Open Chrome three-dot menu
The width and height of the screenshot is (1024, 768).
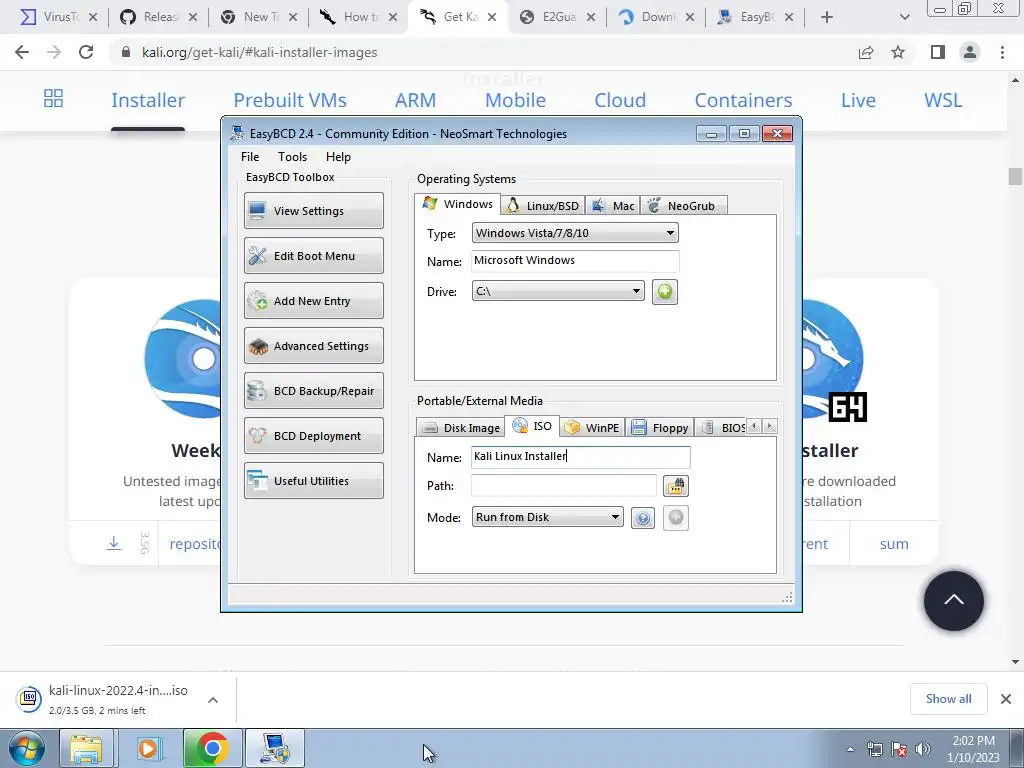click(1002, 52)
